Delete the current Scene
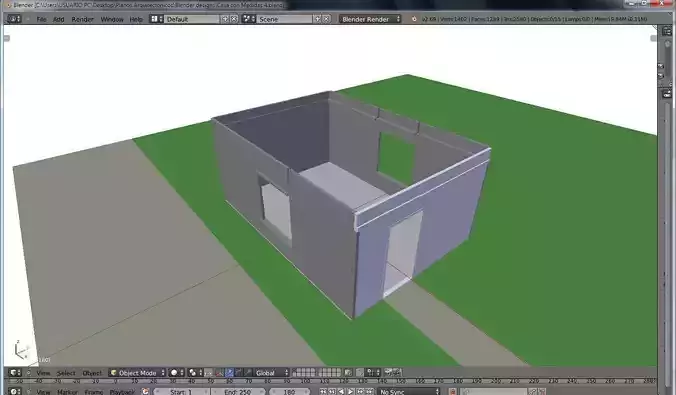 326,19
